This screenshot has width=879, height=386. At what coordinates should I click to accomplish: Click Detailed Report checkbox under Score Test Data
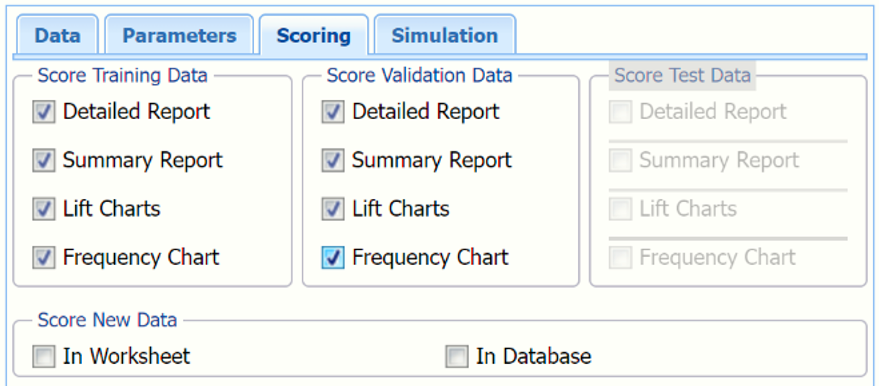pos(621,112)
